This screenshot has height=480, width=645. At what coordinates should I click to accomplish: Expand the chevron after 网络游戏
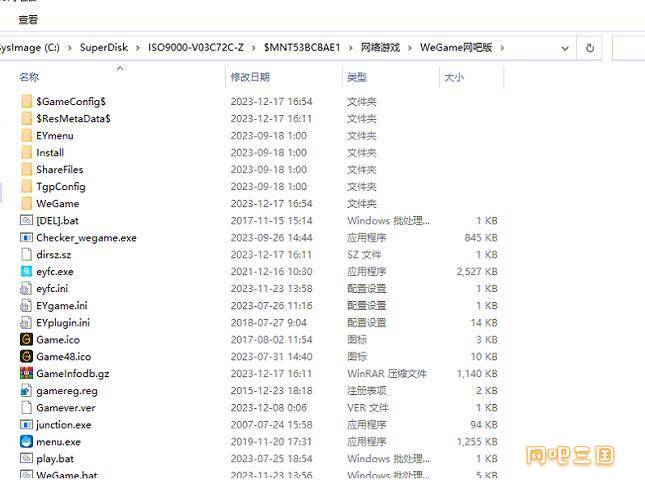[410, 48]
